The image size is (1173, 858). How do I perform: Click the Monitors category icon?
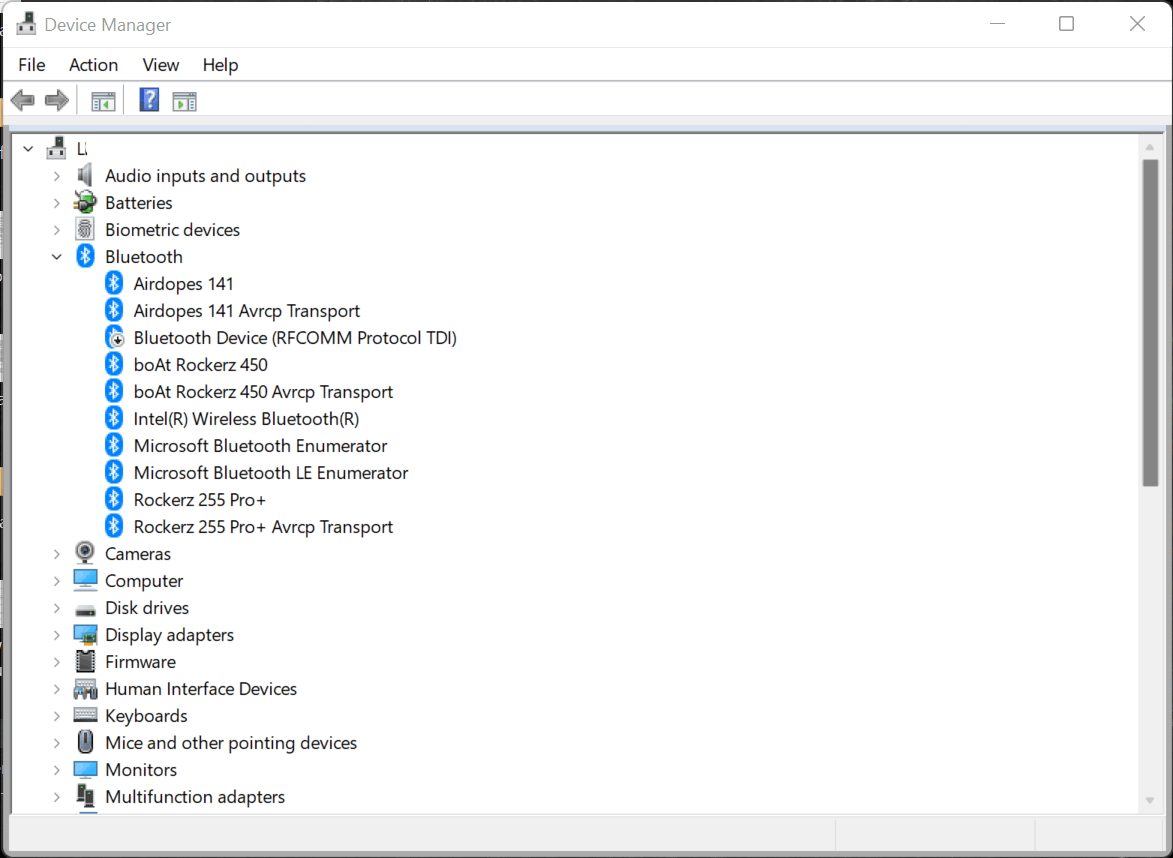tap(85, 769)
